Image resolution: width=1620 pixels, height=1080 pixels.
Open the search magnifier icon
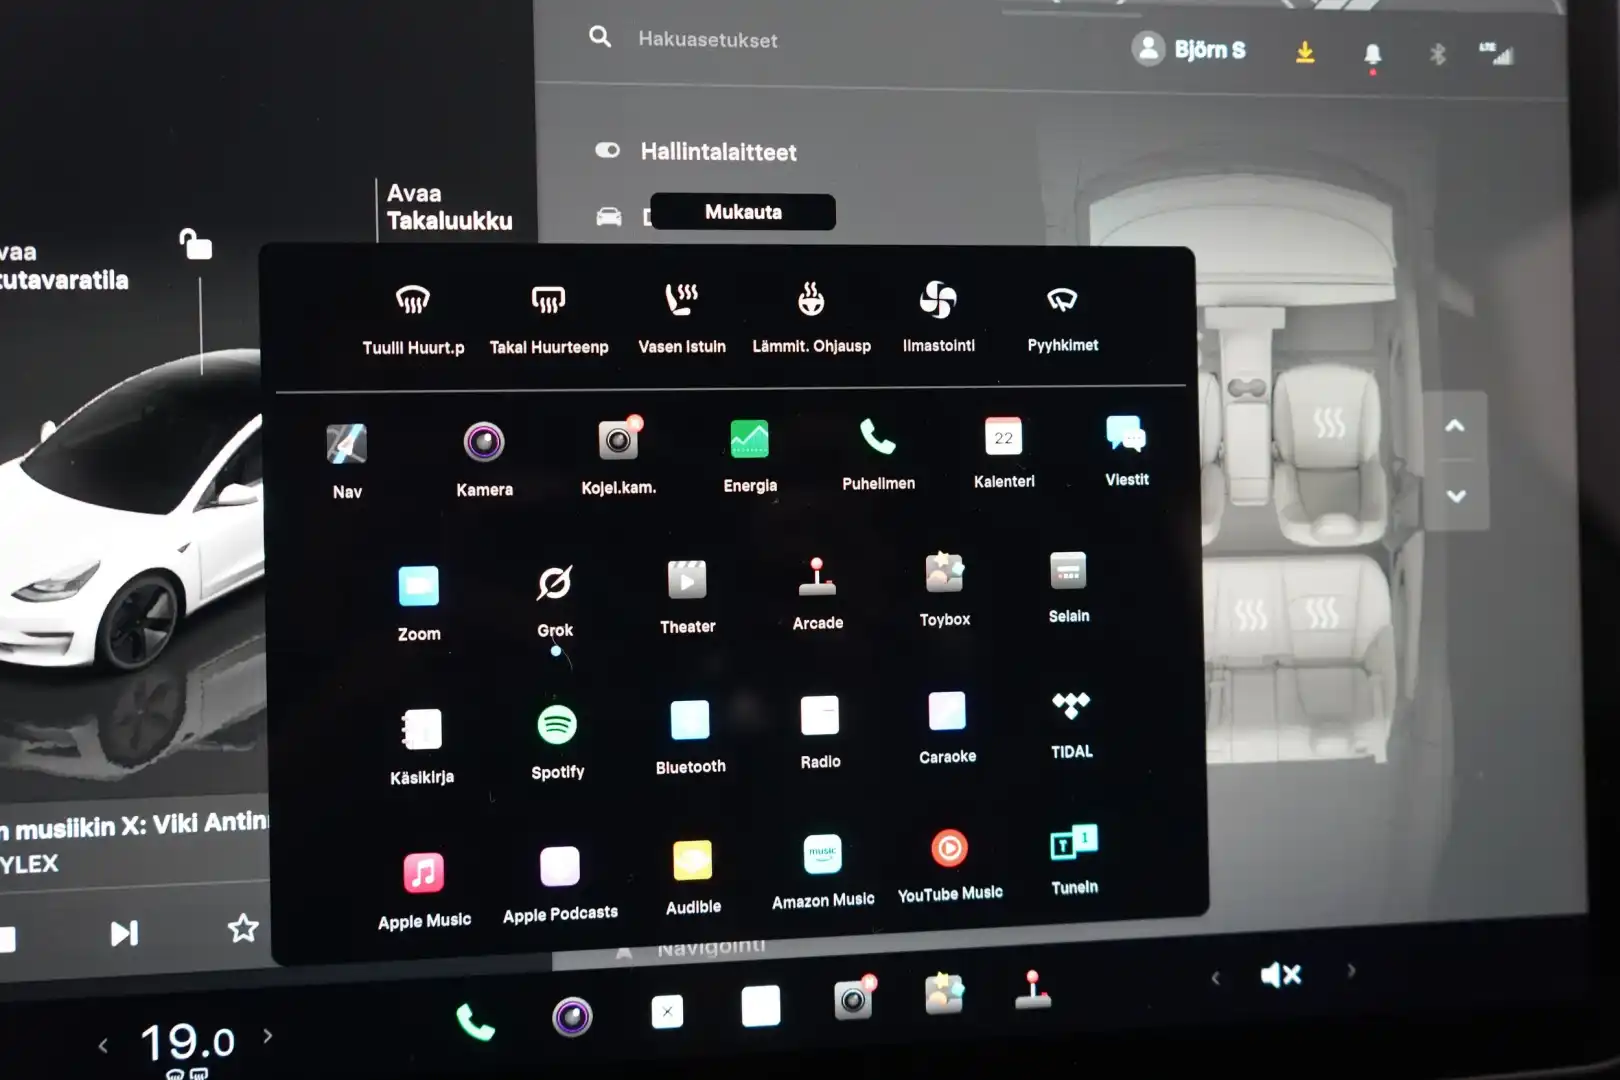pyautogui.click(x=600, y=38)
